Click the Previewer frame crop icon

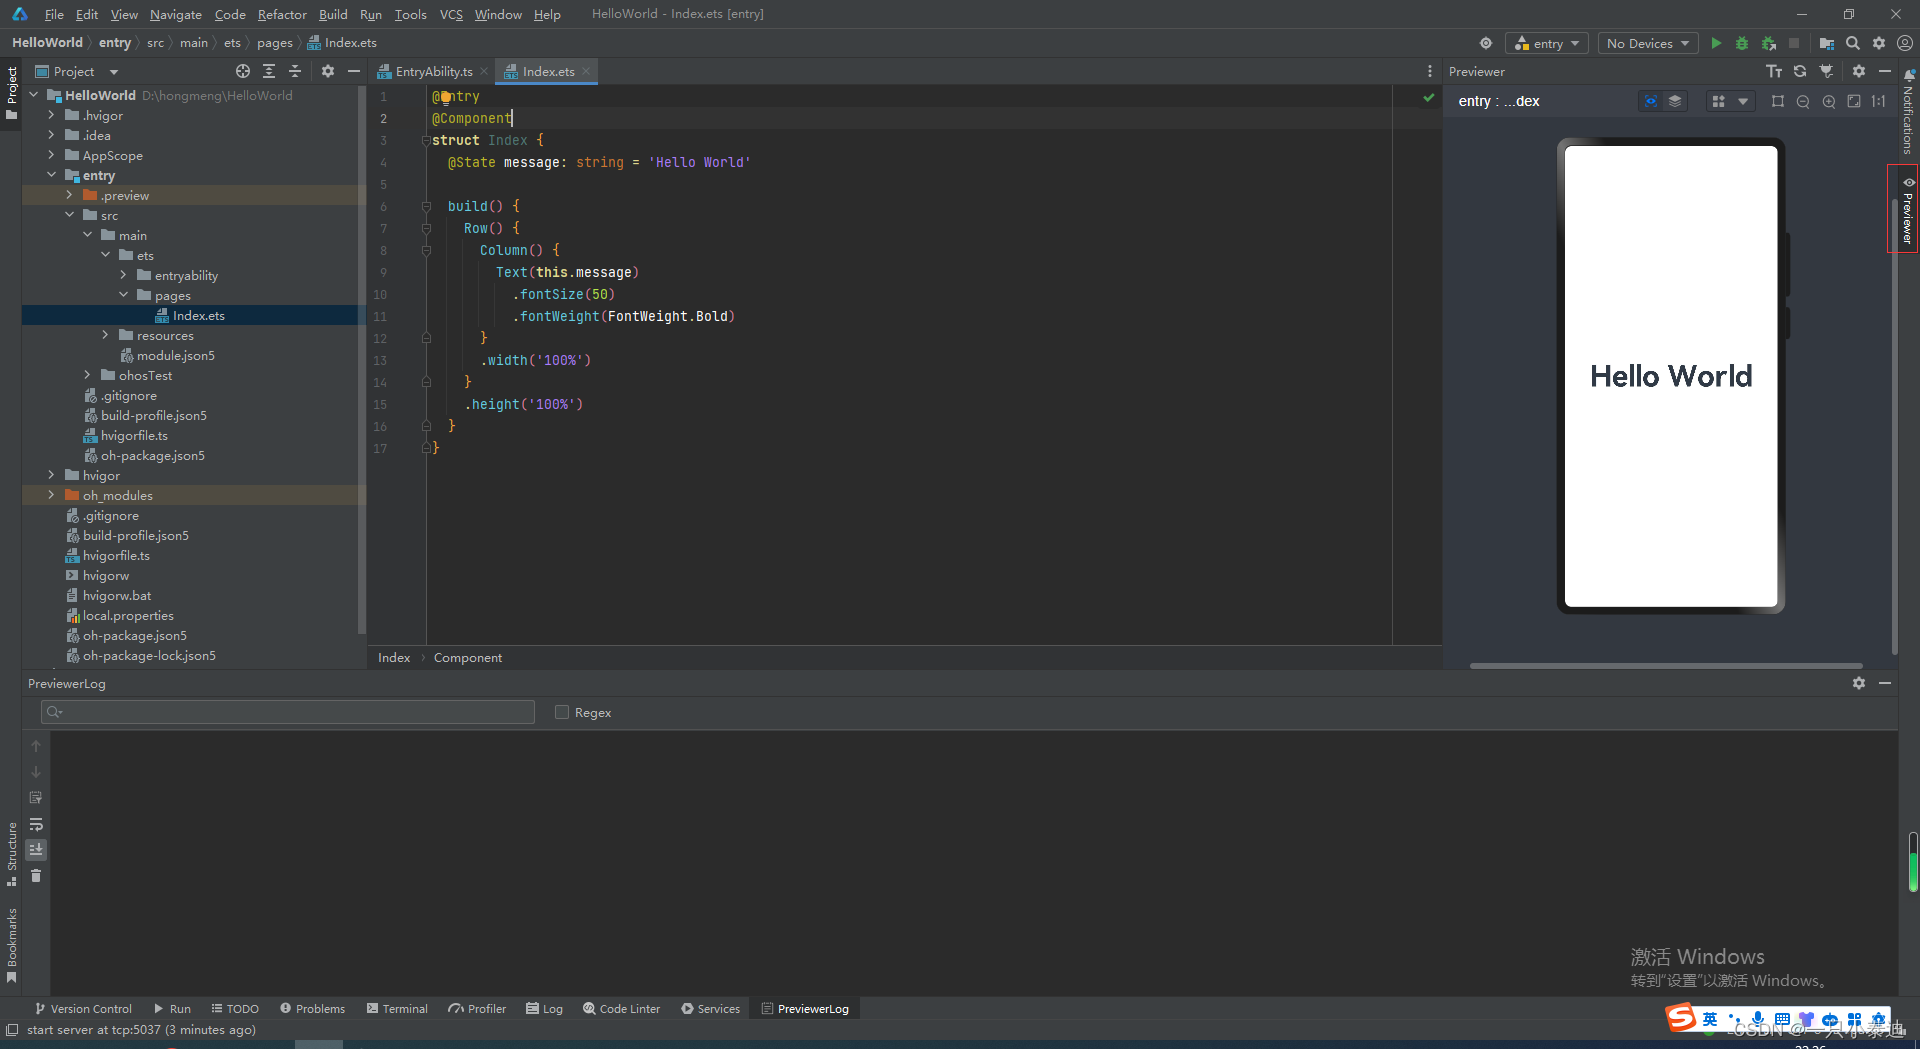click(1777, 101)
